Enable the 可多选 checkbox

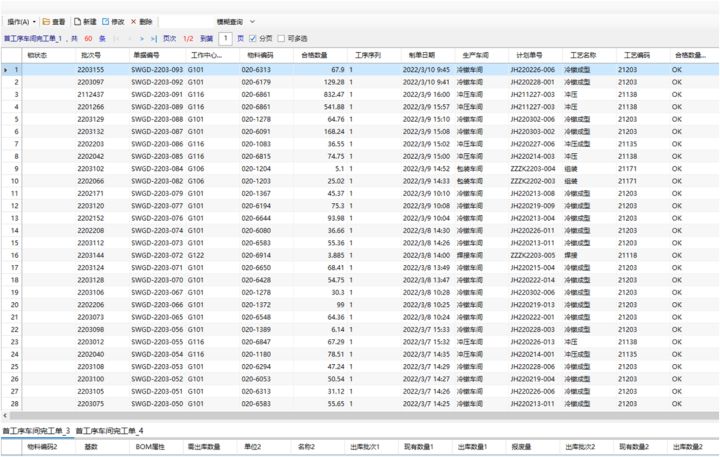(281, 39)
